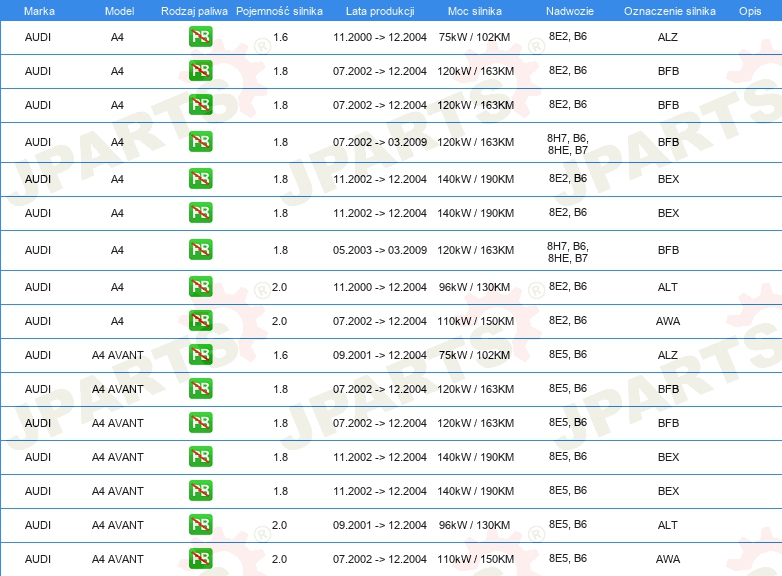Click the petrol fuel icon in the 8E2 ALZ row
The image size is (782, 576).
tap(200, 36)
